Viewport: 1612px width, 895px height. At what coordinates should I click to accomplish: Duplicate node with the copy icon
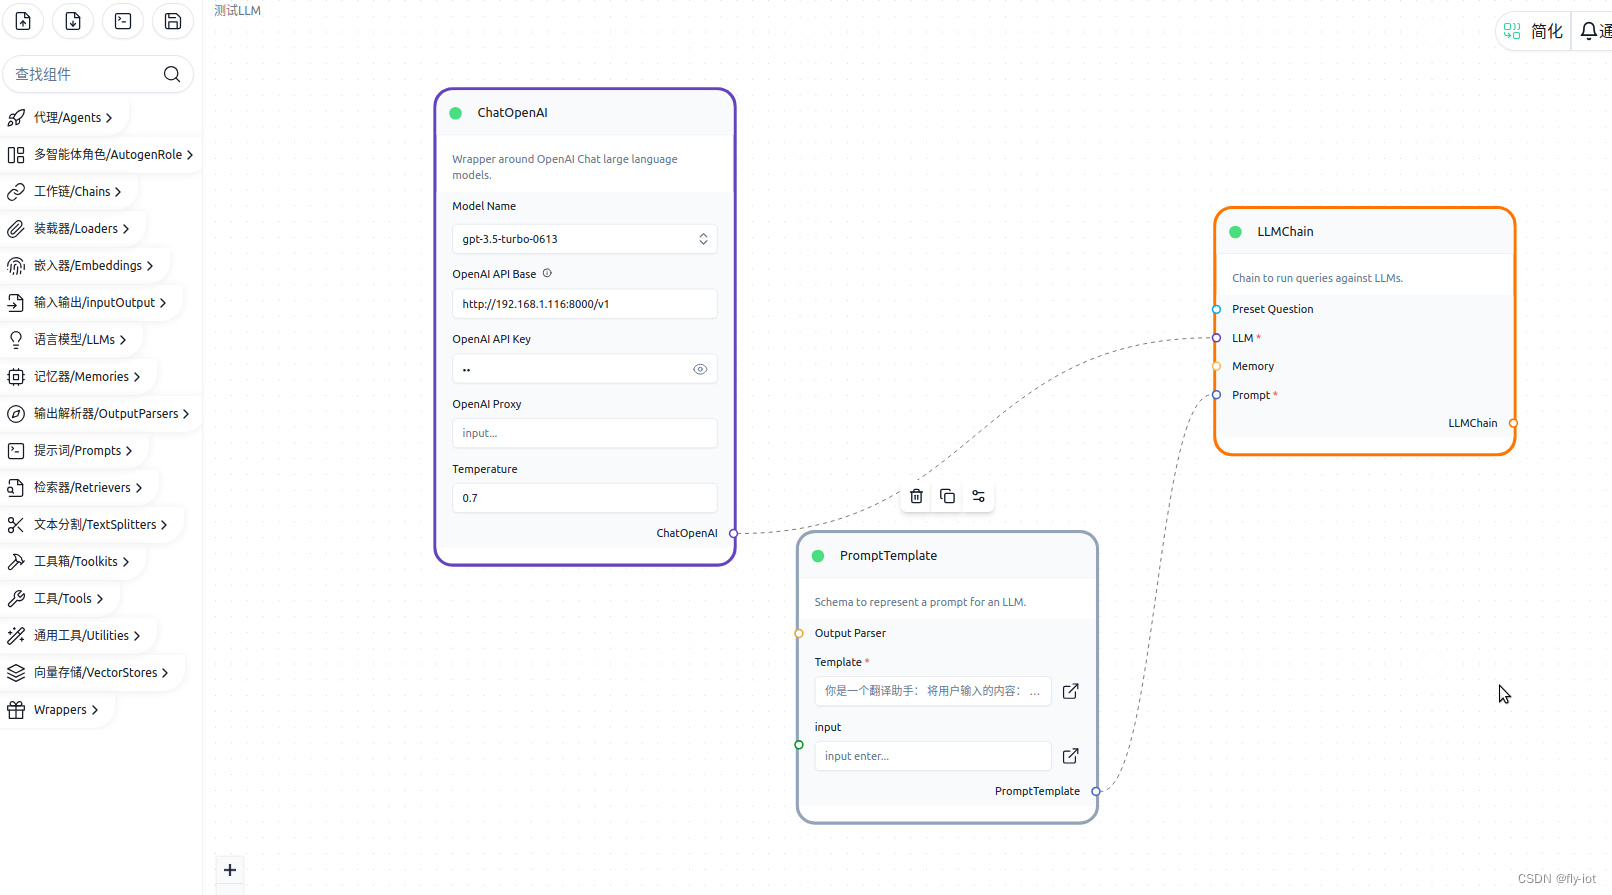(x=947, y=496)
